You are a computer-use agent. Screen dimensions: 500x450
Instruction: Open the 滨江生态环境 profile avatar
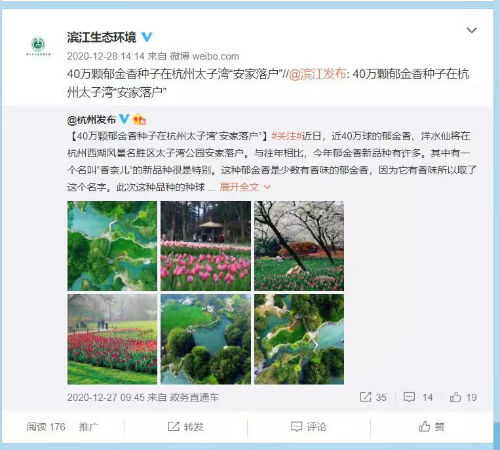click(38, 45)
